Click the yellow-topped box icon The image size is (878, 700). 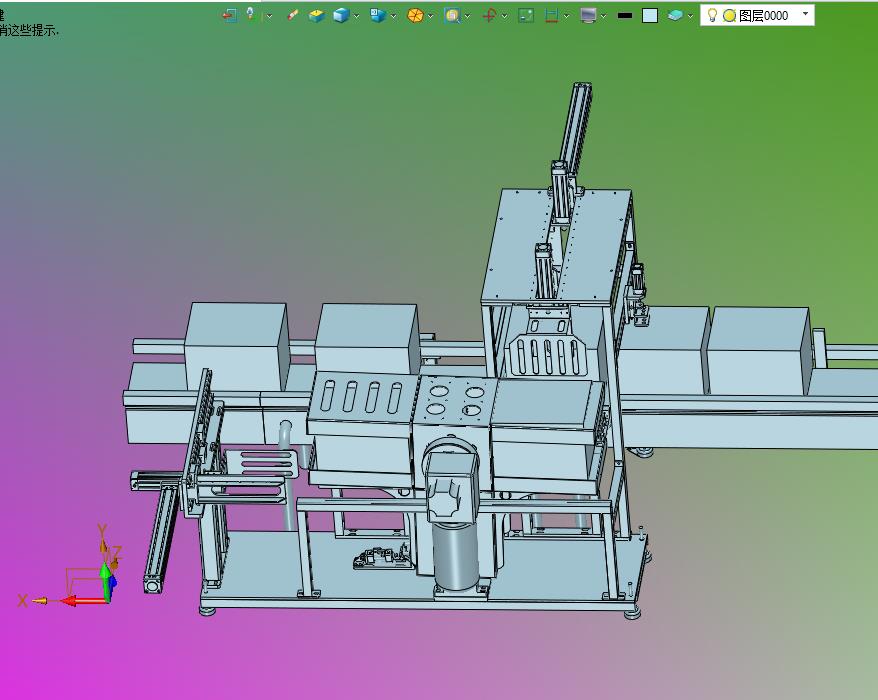316,16
